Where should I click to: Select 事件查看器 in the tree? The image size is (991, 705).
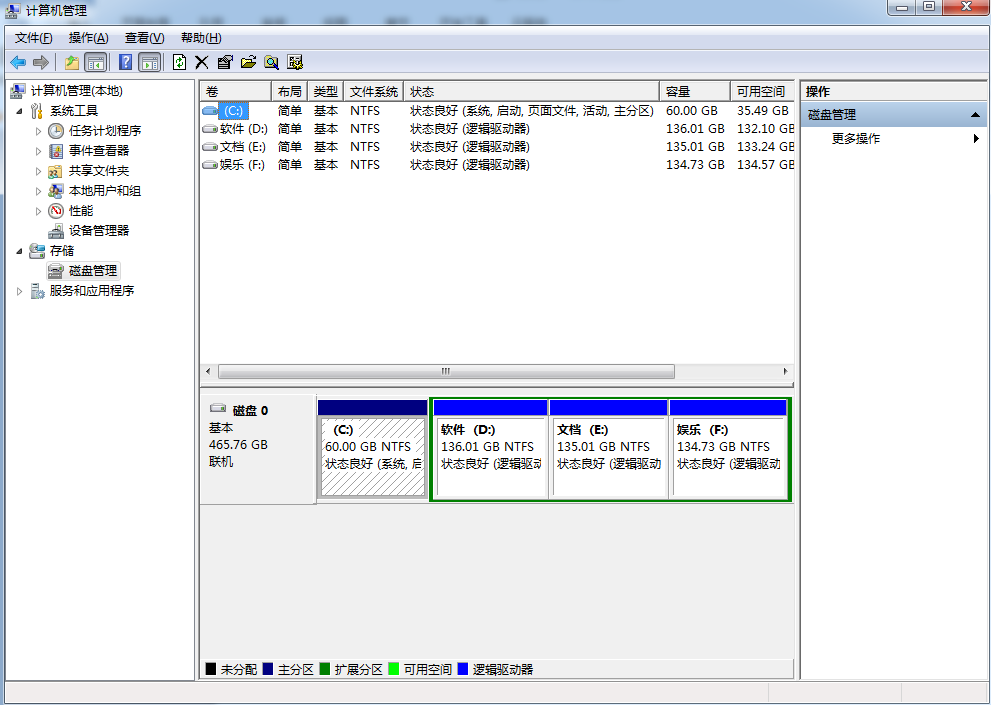99,150
